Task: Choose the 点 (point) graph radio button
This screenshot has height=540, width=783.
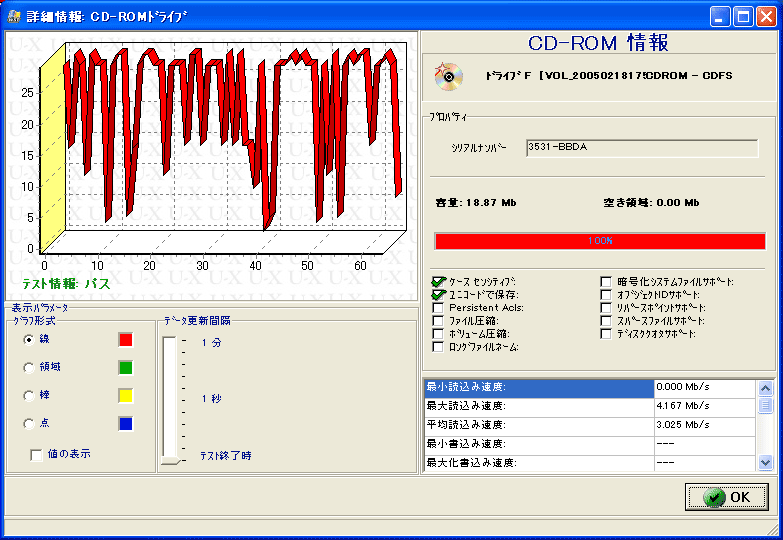Action: point(28,424)
